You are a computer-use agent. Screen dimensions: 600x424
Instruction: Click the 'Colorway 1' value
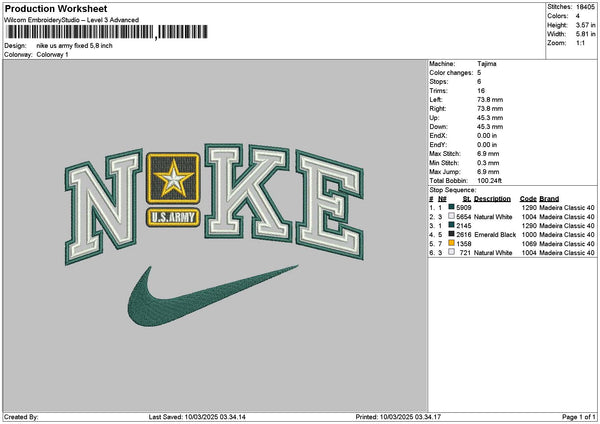click(52, 55)
